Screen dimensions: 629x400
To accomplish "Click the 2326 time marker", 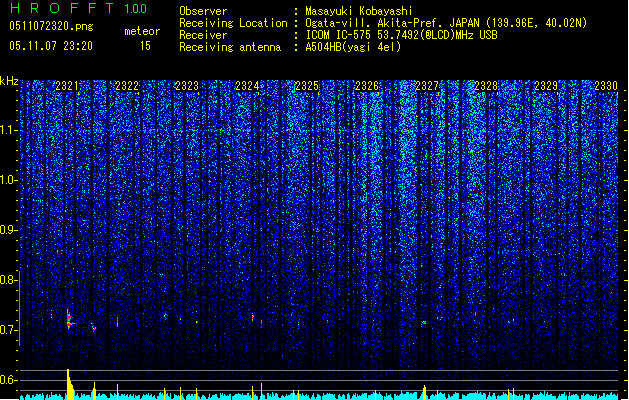I will pyautogui.click(x=367, y=86).
